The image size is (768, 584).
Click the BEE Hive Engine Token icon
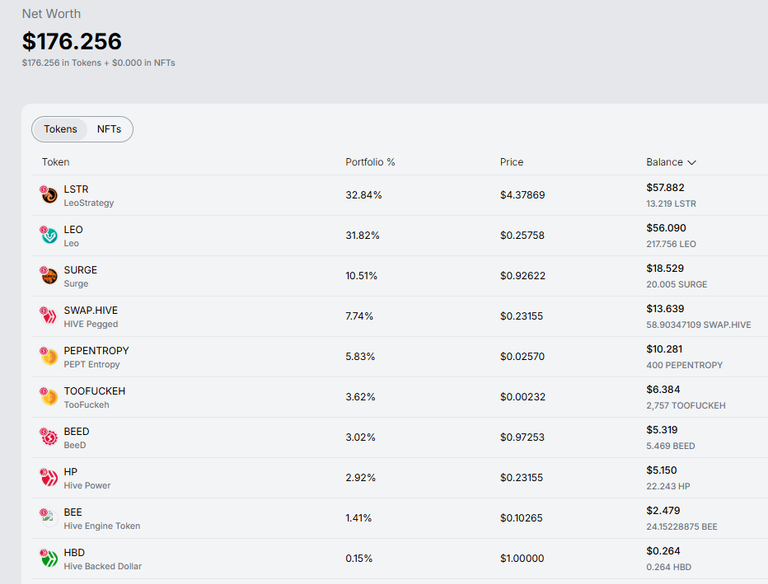click(49, 518)
